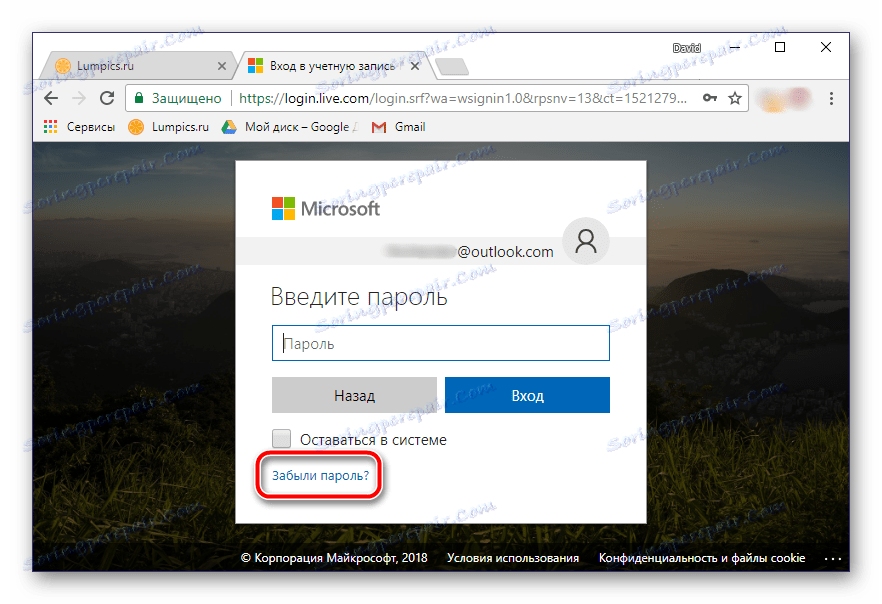
Task: Open Конфиденциальность и файлы cookie link
Action: [x=701, y=558]
